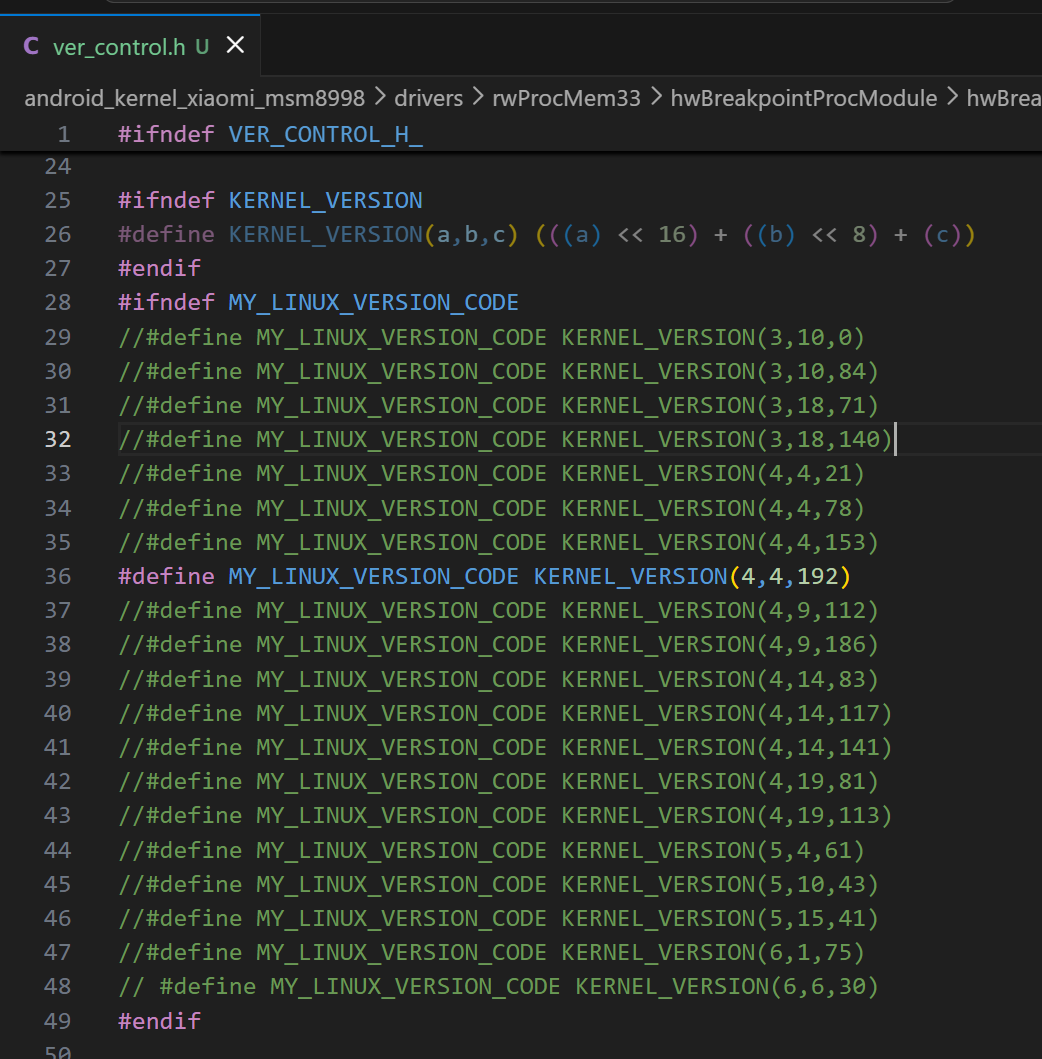Select the ver_control.h tab label
This screenshot has height=1059, width=1042.
118,46
